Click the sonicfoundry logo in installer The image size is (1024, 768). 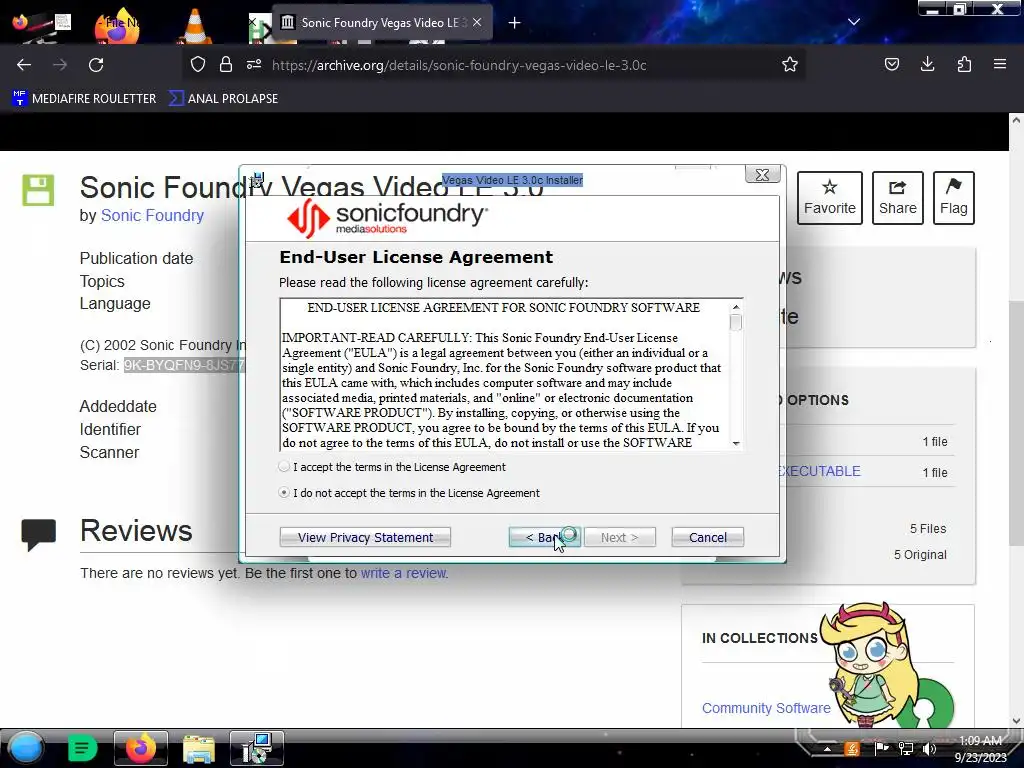click(387, 218)
